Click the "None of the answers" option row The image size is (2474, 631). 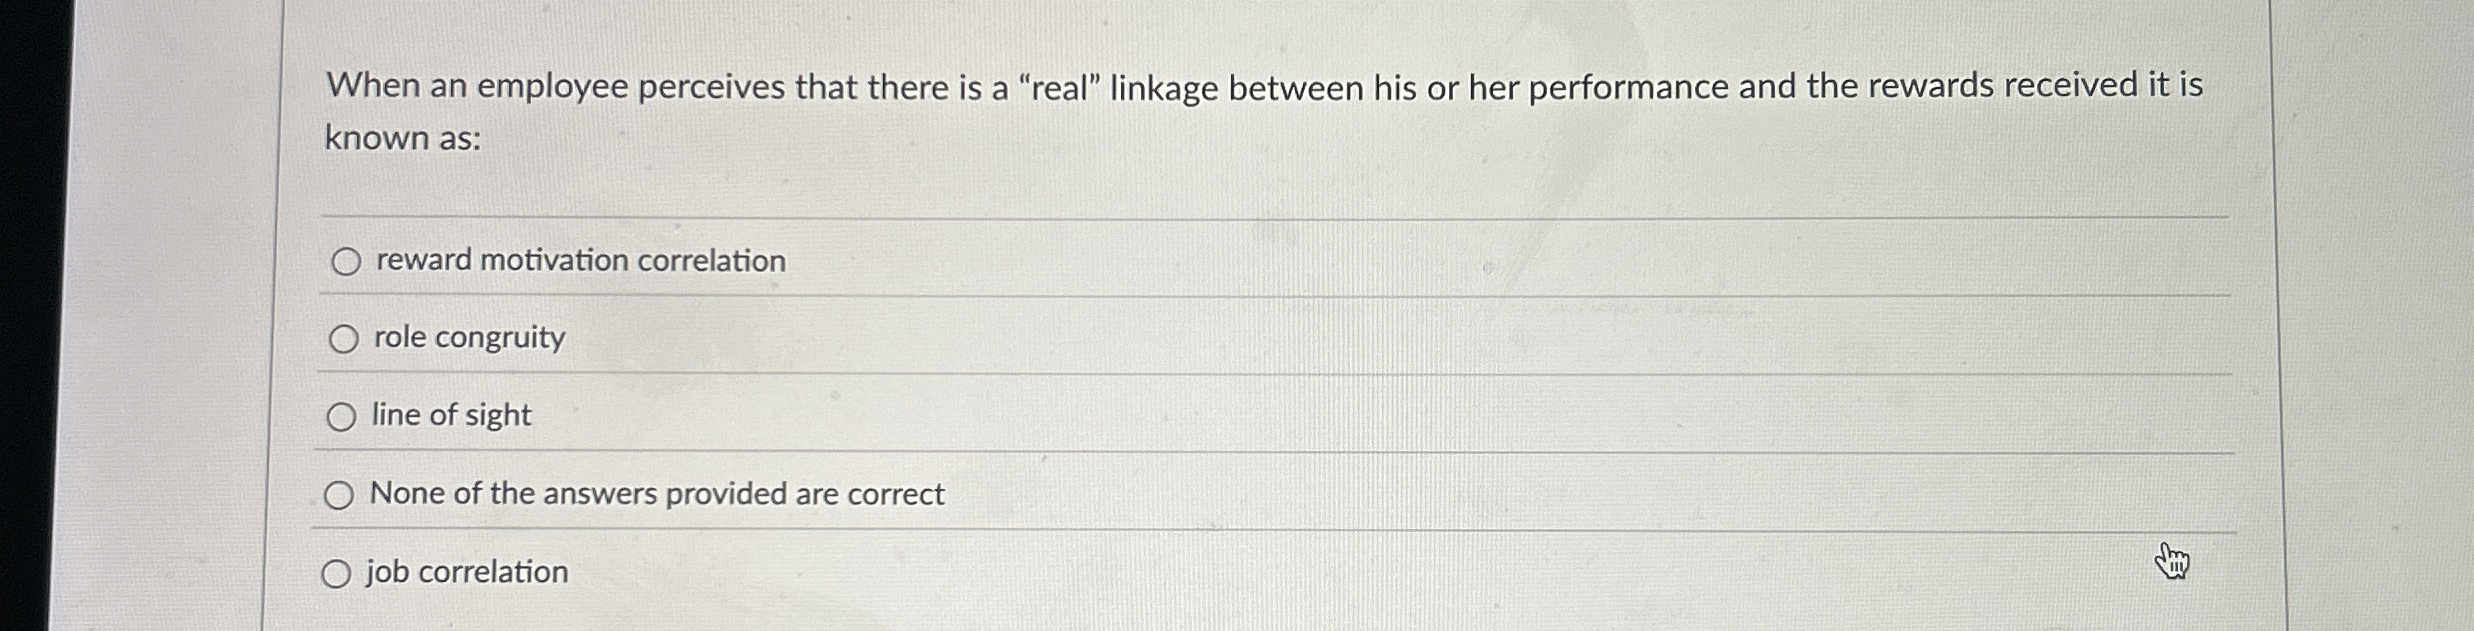[x=656, y=493]
